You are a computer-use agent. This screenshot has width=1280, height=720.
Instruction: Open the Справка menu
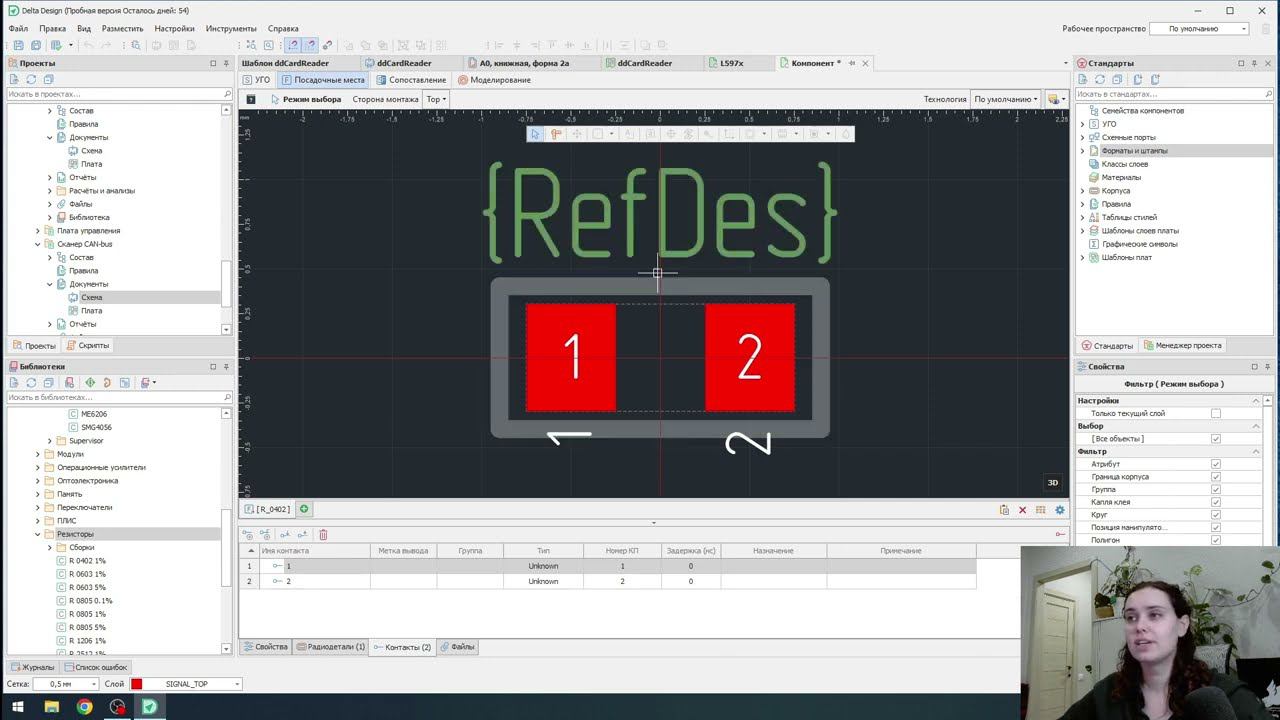(x=283, y=28)
